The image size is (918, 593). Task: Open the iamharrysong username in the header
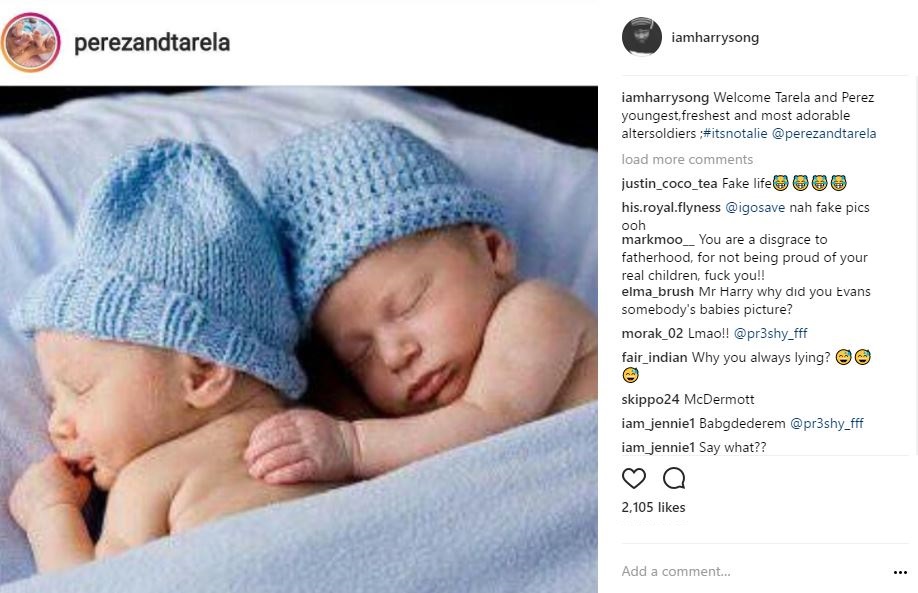(x=715, y=37)
